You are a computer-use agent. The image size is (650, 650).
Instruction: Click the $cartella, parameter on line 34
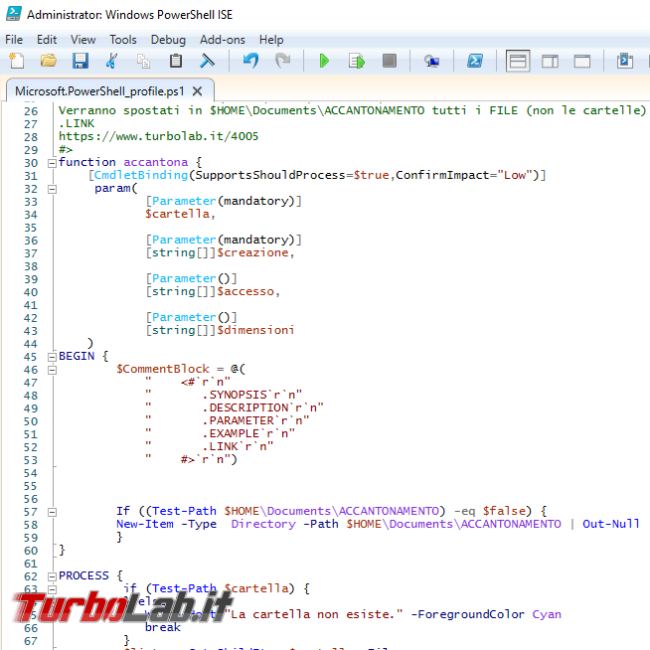[x=180, y=214]
